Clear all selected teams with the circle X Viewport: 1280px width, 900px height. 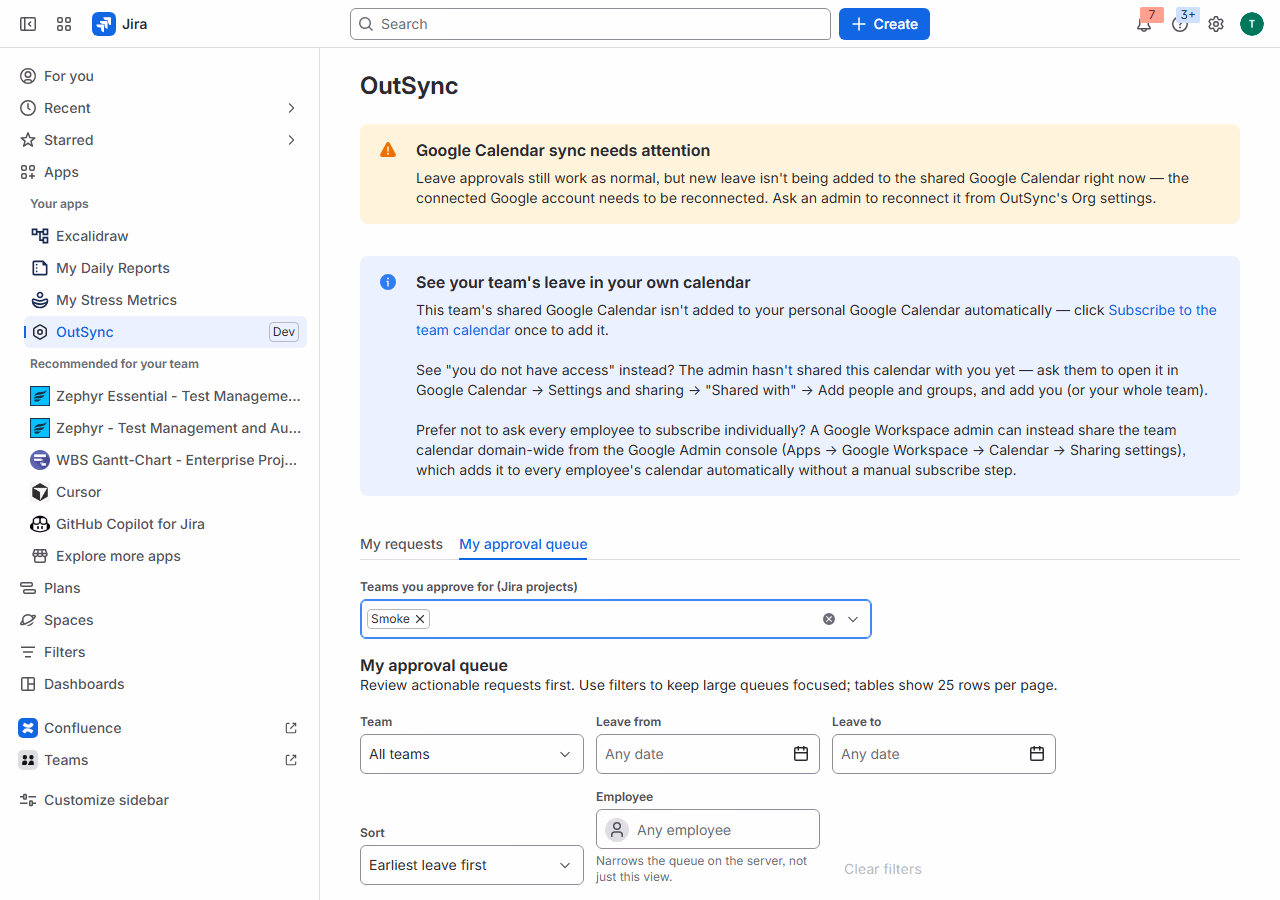tap(829, 619)
